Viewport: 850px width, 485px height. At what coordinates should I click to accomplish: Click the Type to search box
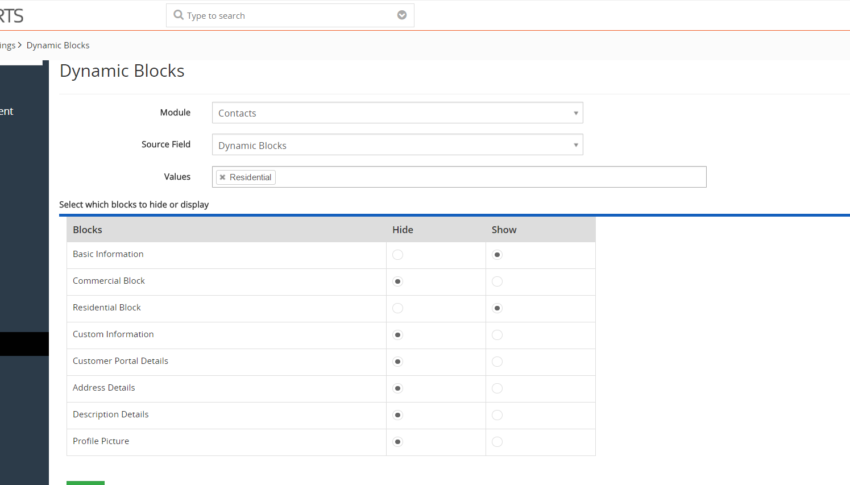click(x=290, y=15)
